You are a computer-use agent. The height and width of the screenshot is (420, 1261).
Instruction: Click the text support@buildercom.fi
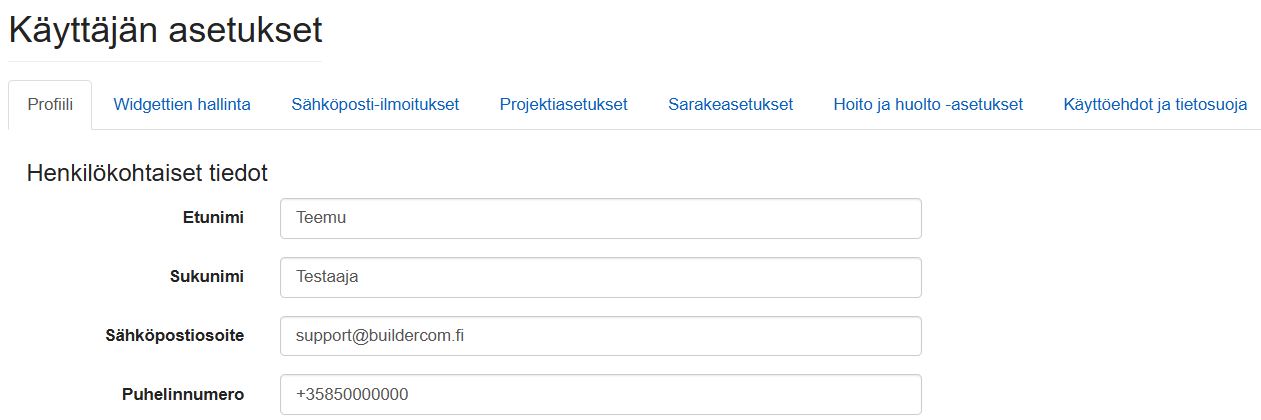point(380,336)
